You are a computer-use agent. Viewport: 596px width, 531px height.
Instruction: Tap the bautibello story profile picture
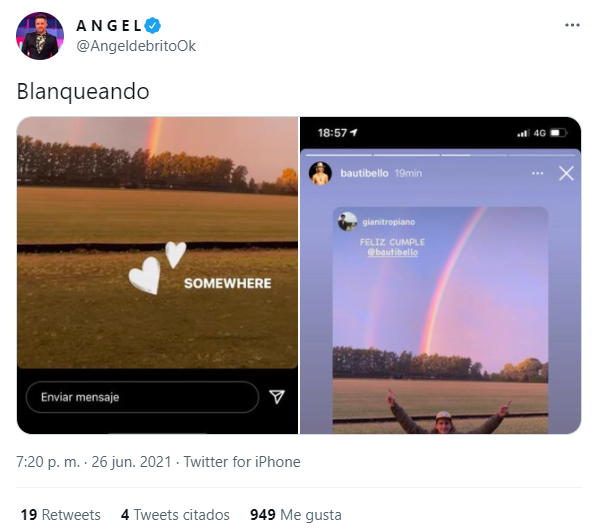click(320, 173)
